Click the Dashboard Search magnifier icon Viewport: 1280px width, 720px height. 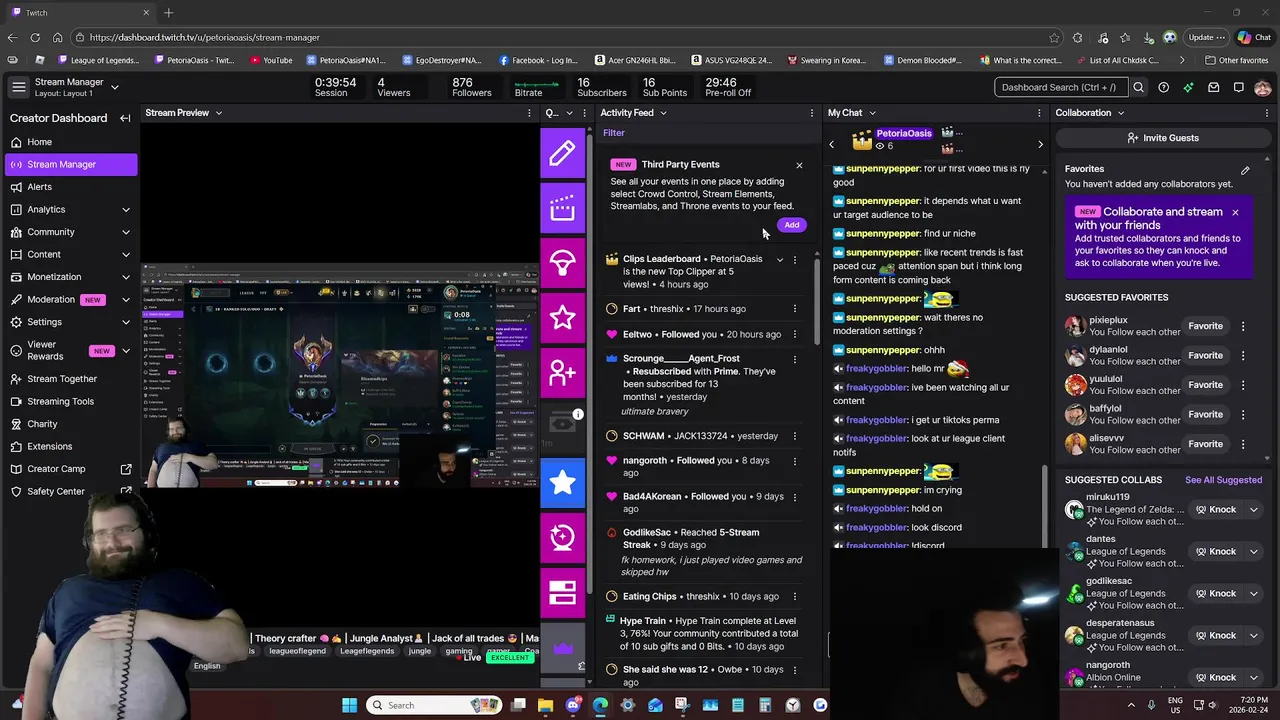pos(1138,87)
